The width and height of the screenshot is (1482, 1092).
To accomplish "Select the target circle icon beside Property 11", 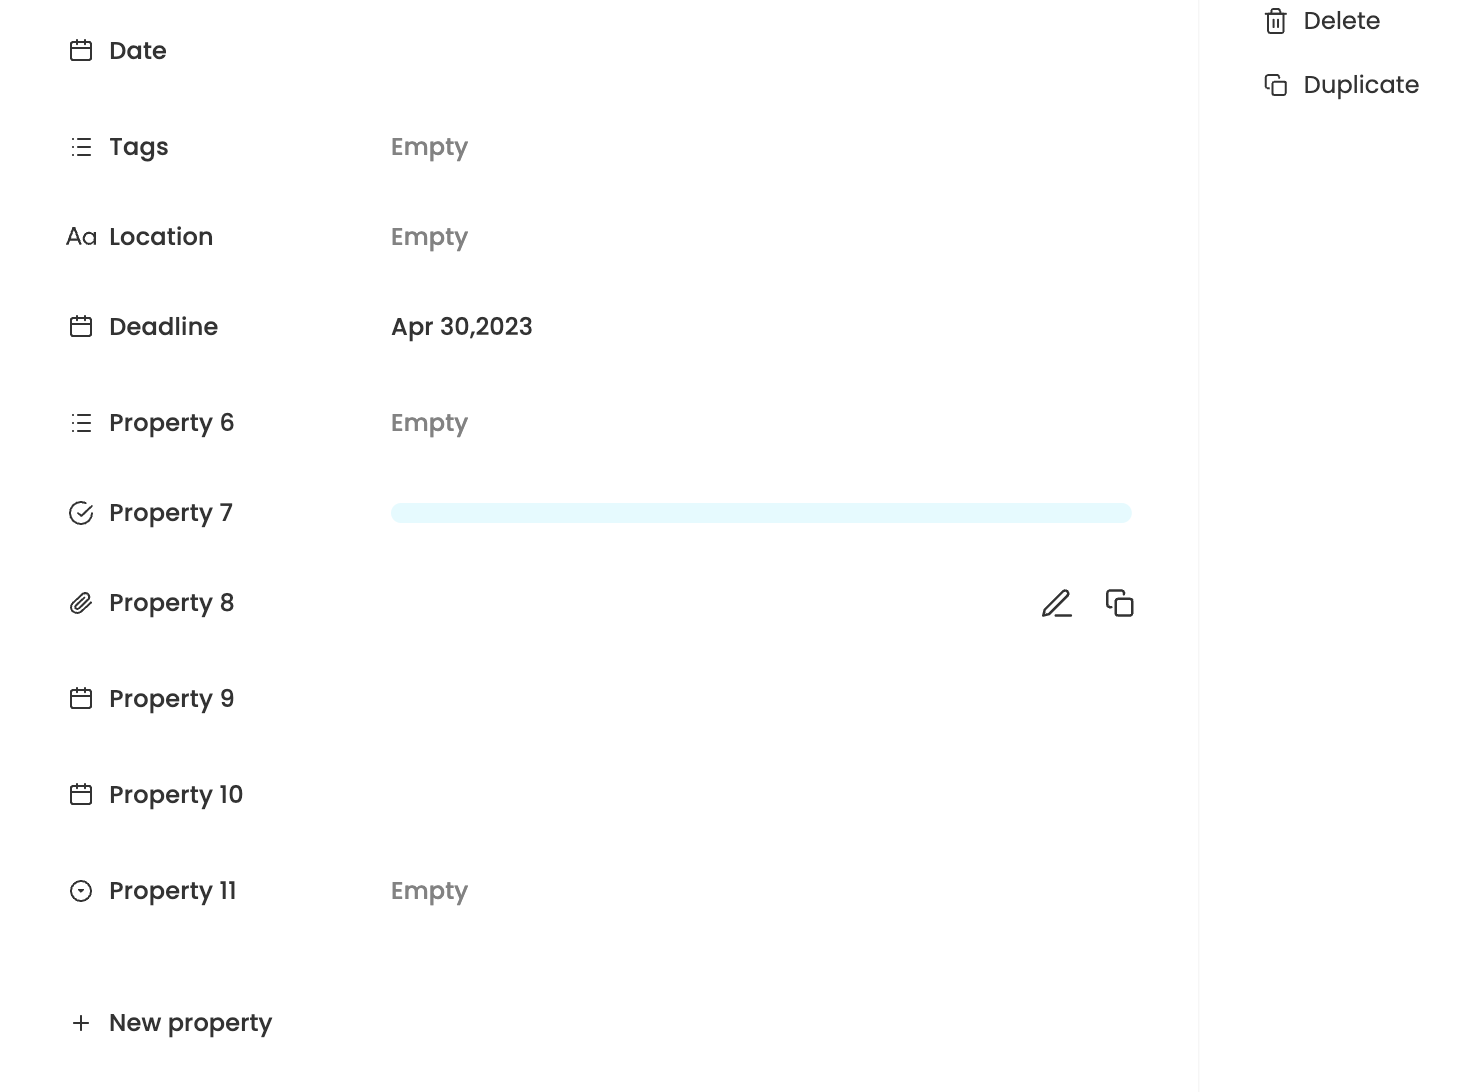I will pyautogui.click(x=82, y=890).
